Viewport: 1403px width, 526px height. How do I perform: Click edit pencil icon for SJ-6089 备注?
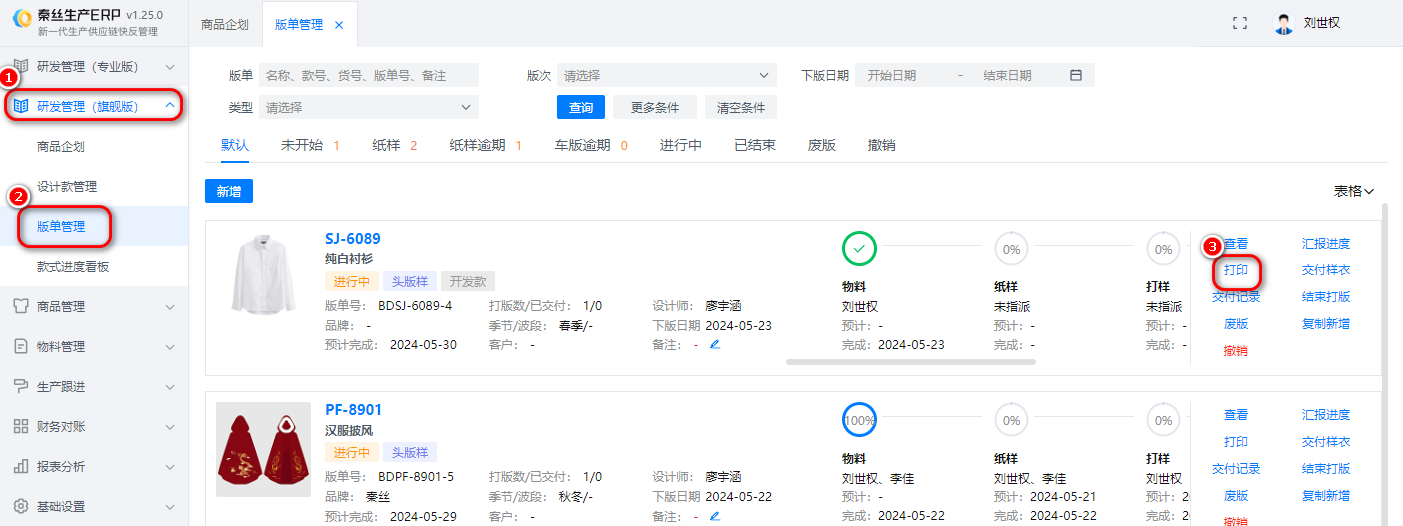tap(715, 345)
